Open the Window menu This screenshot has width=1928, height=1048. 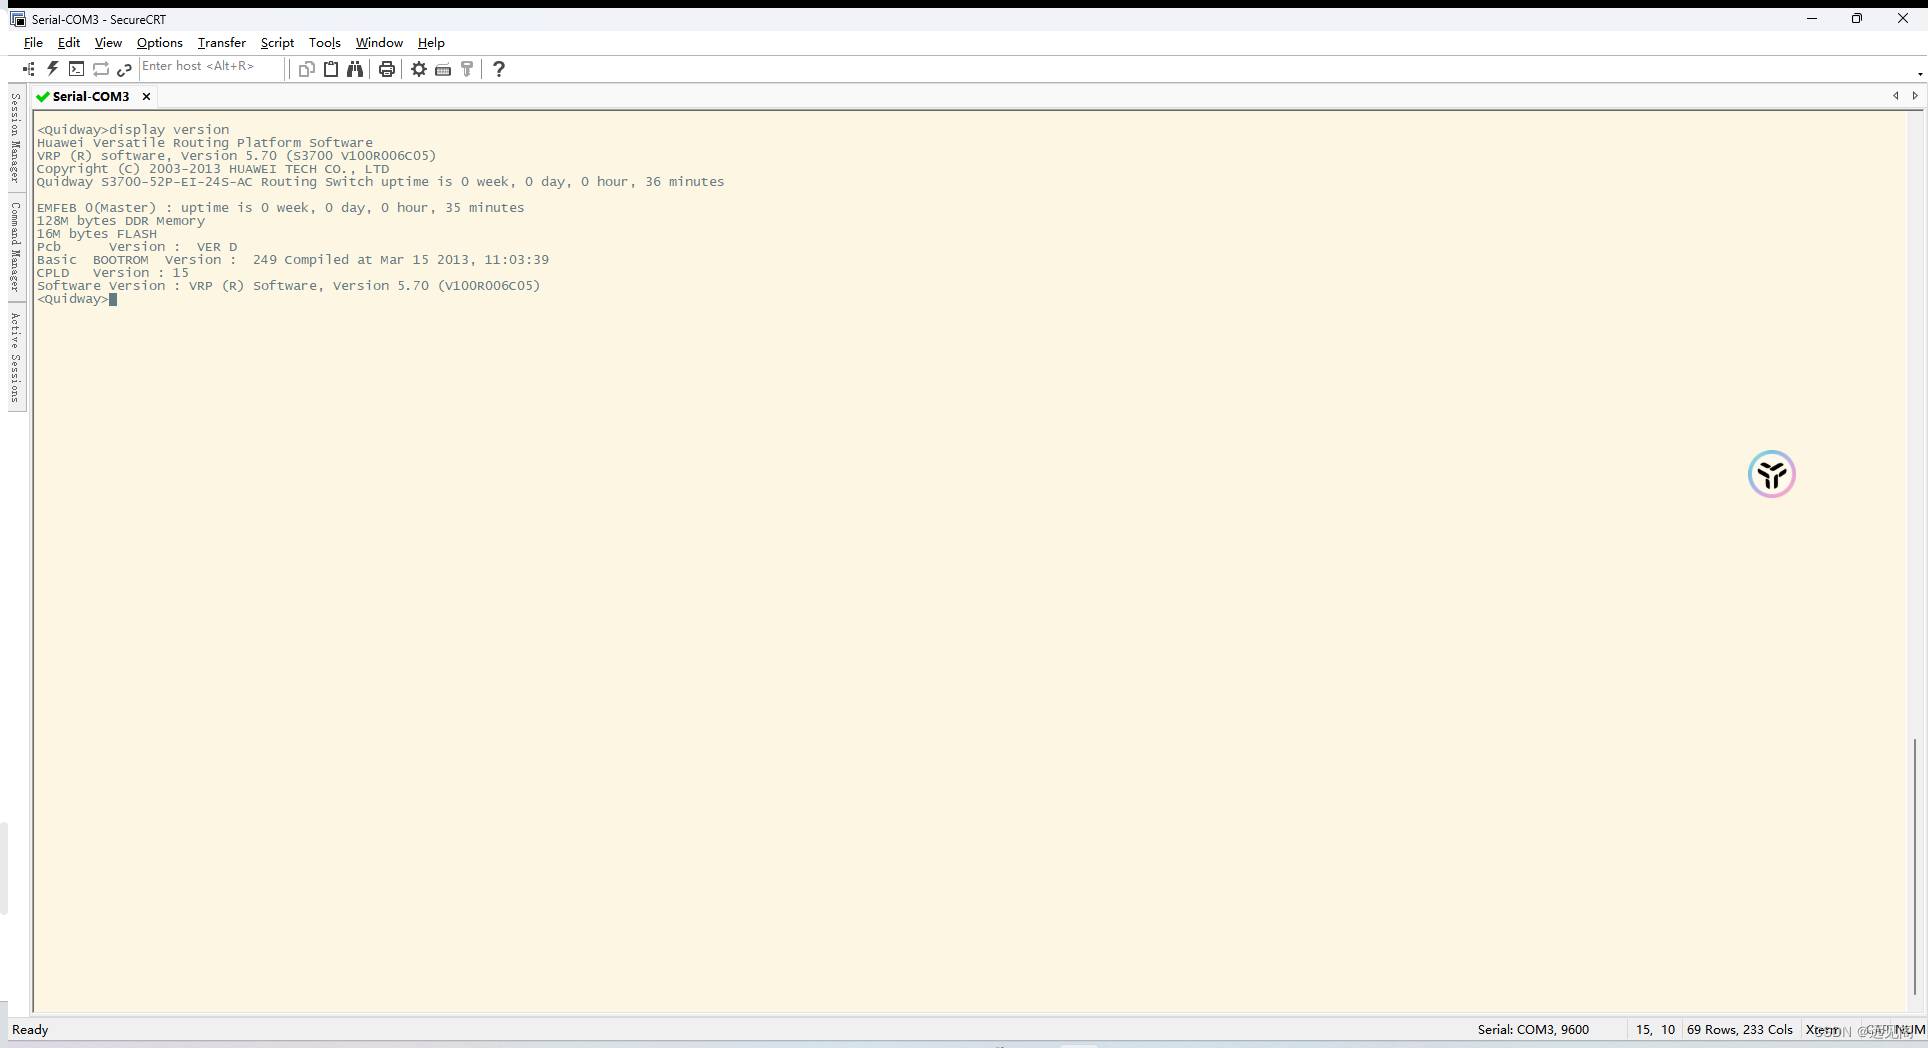coord(379,43)
